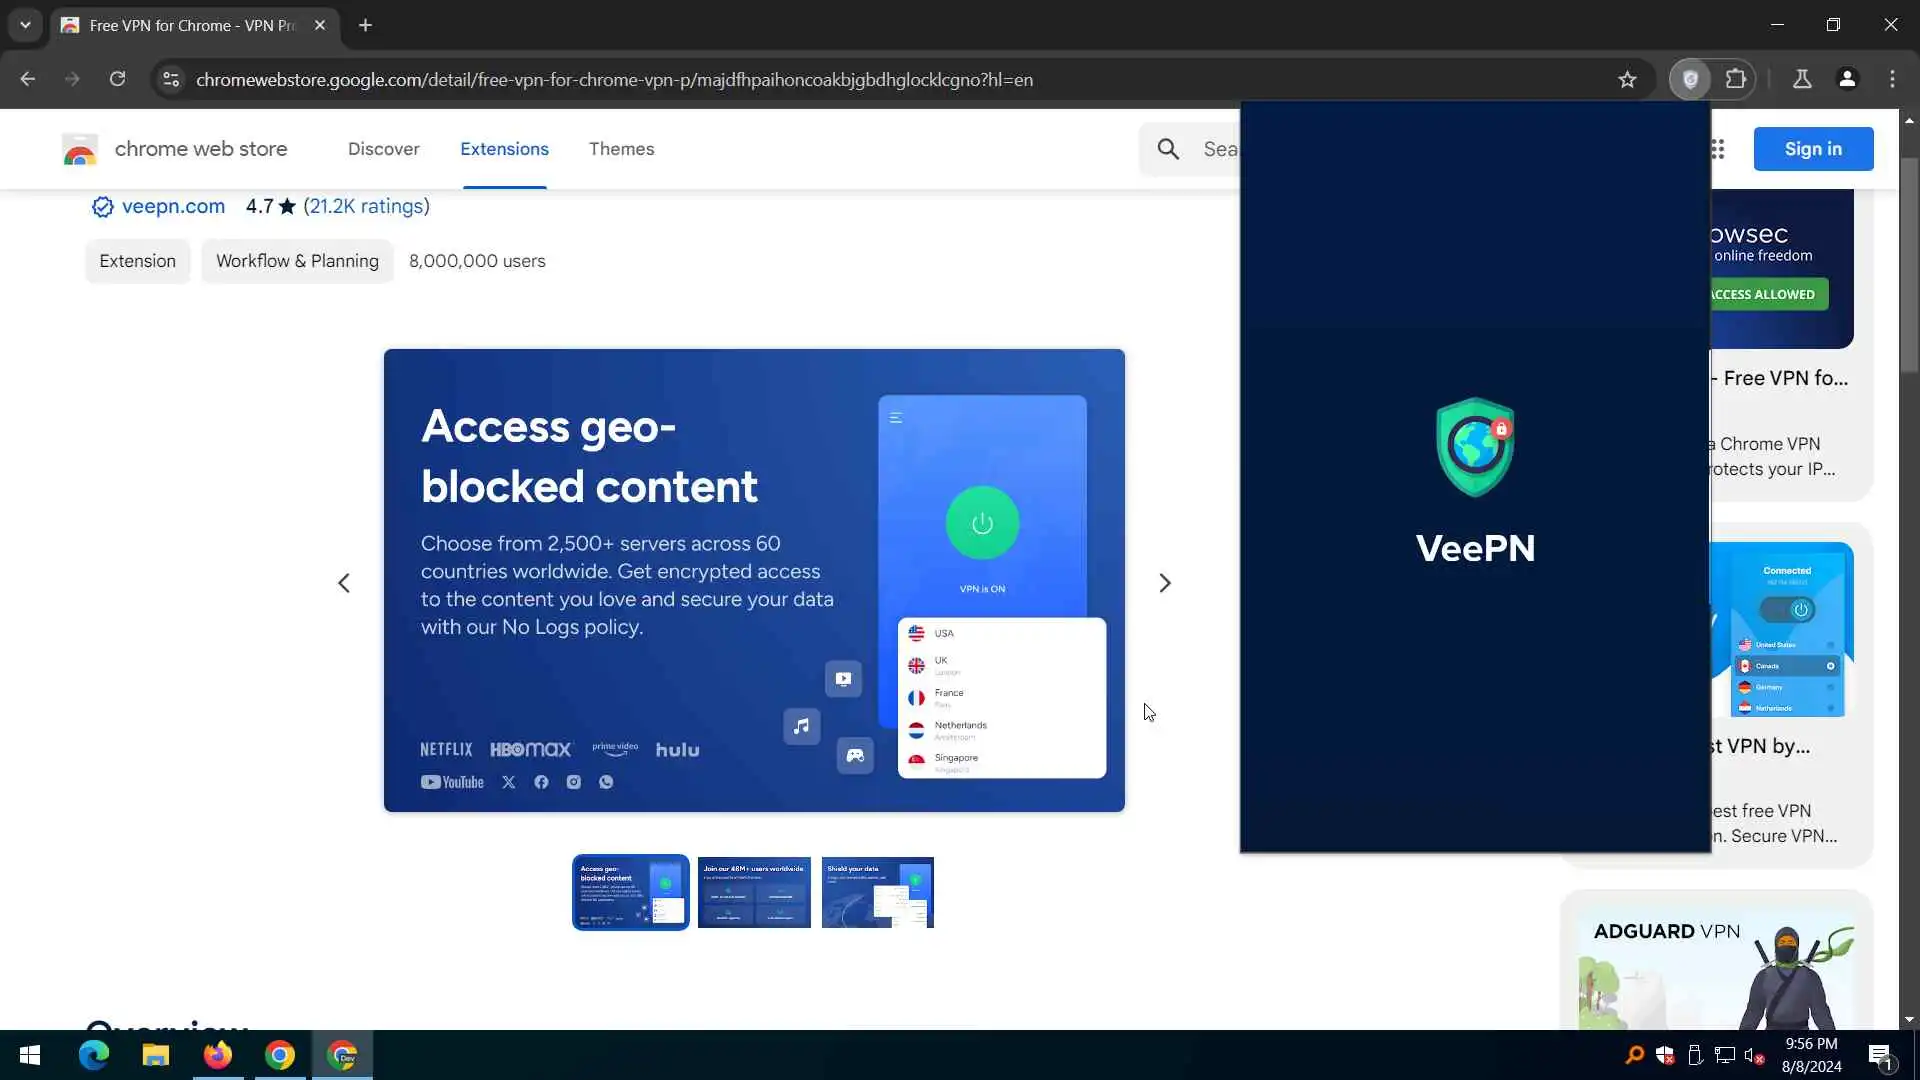
Task: Click the Google apps grid icon
Action: tap(1718, 149)
